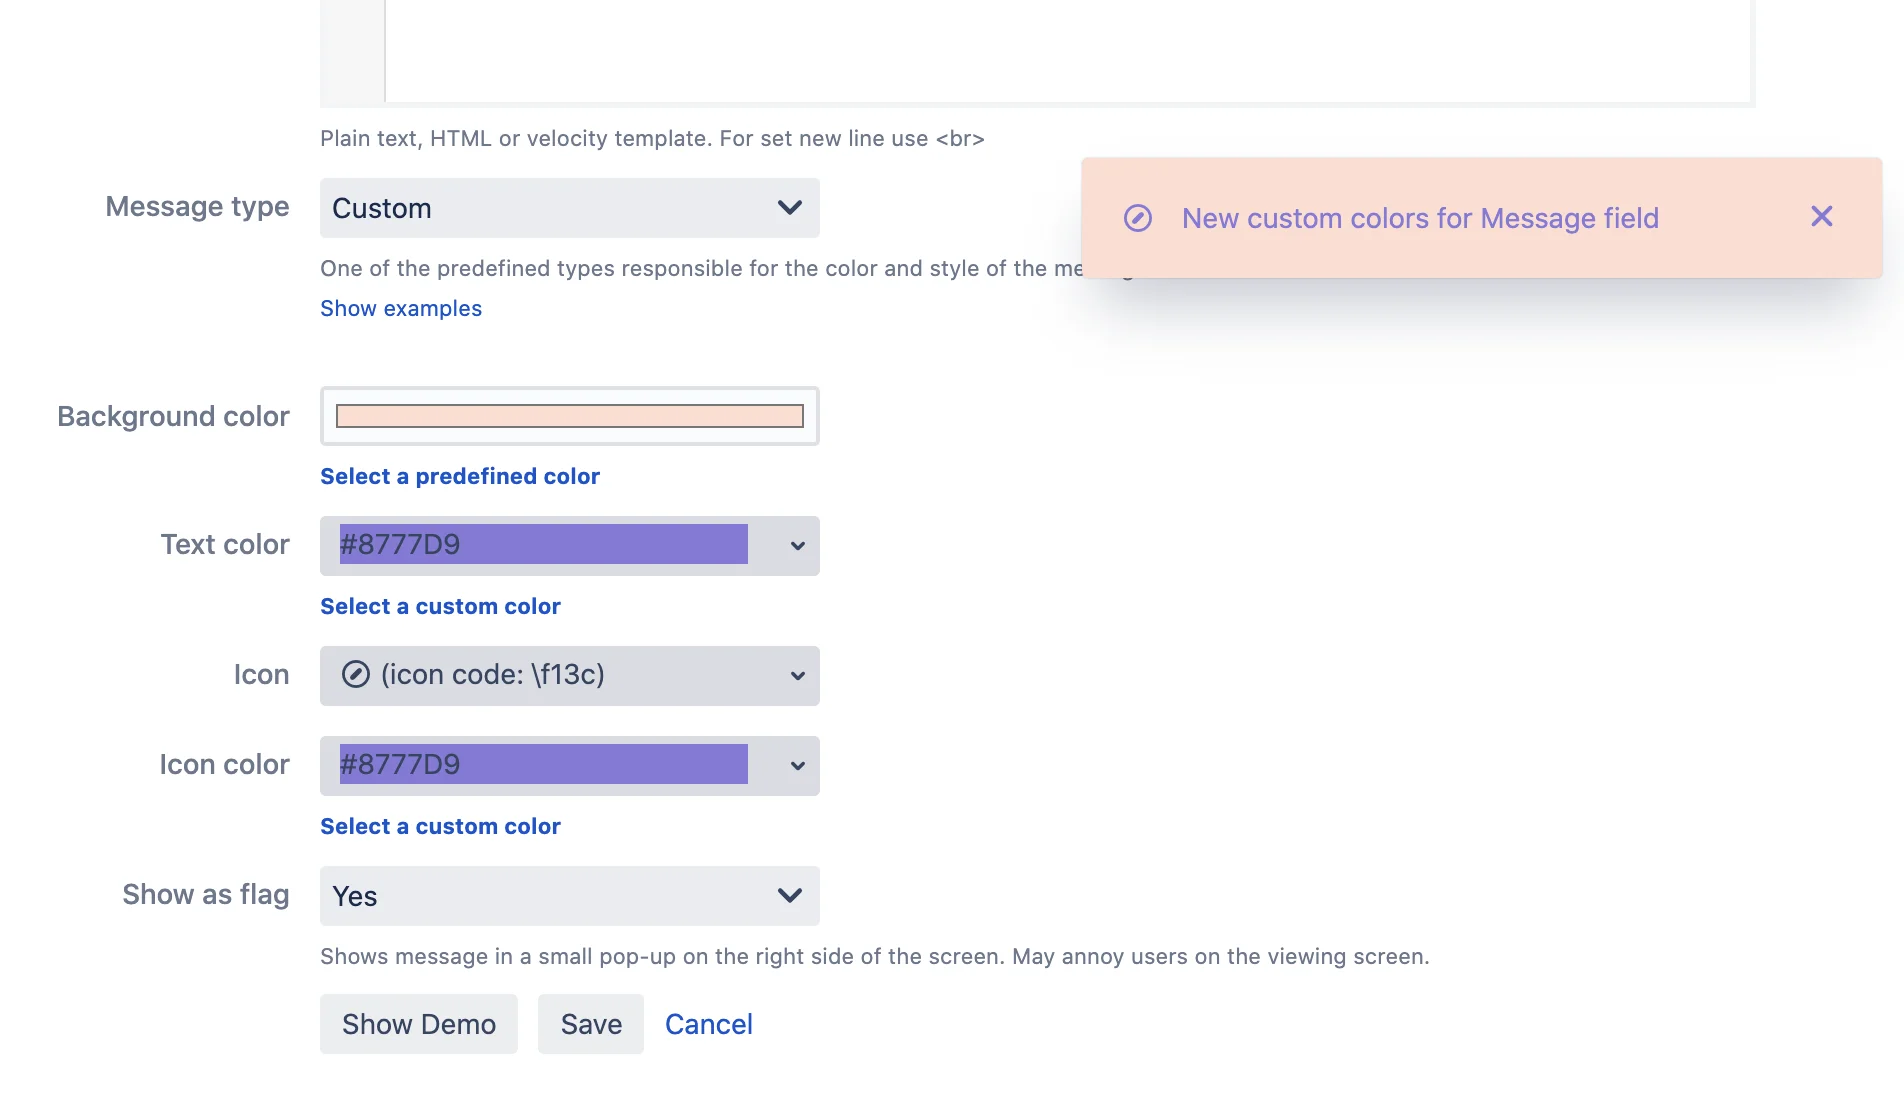Open the Background color swatch picker
This screenshot has height=1094, width=1904.
(x=570, y=416)
